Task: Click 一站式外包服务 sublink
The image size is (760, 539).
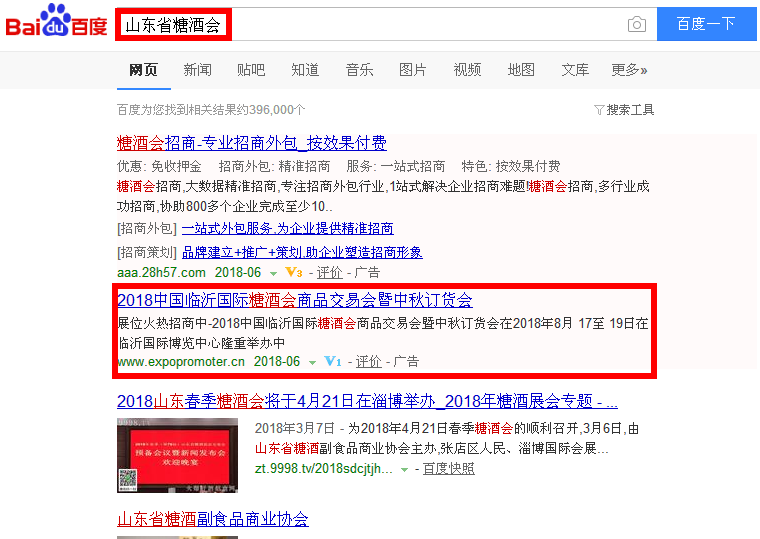Action: coord(287,228)
